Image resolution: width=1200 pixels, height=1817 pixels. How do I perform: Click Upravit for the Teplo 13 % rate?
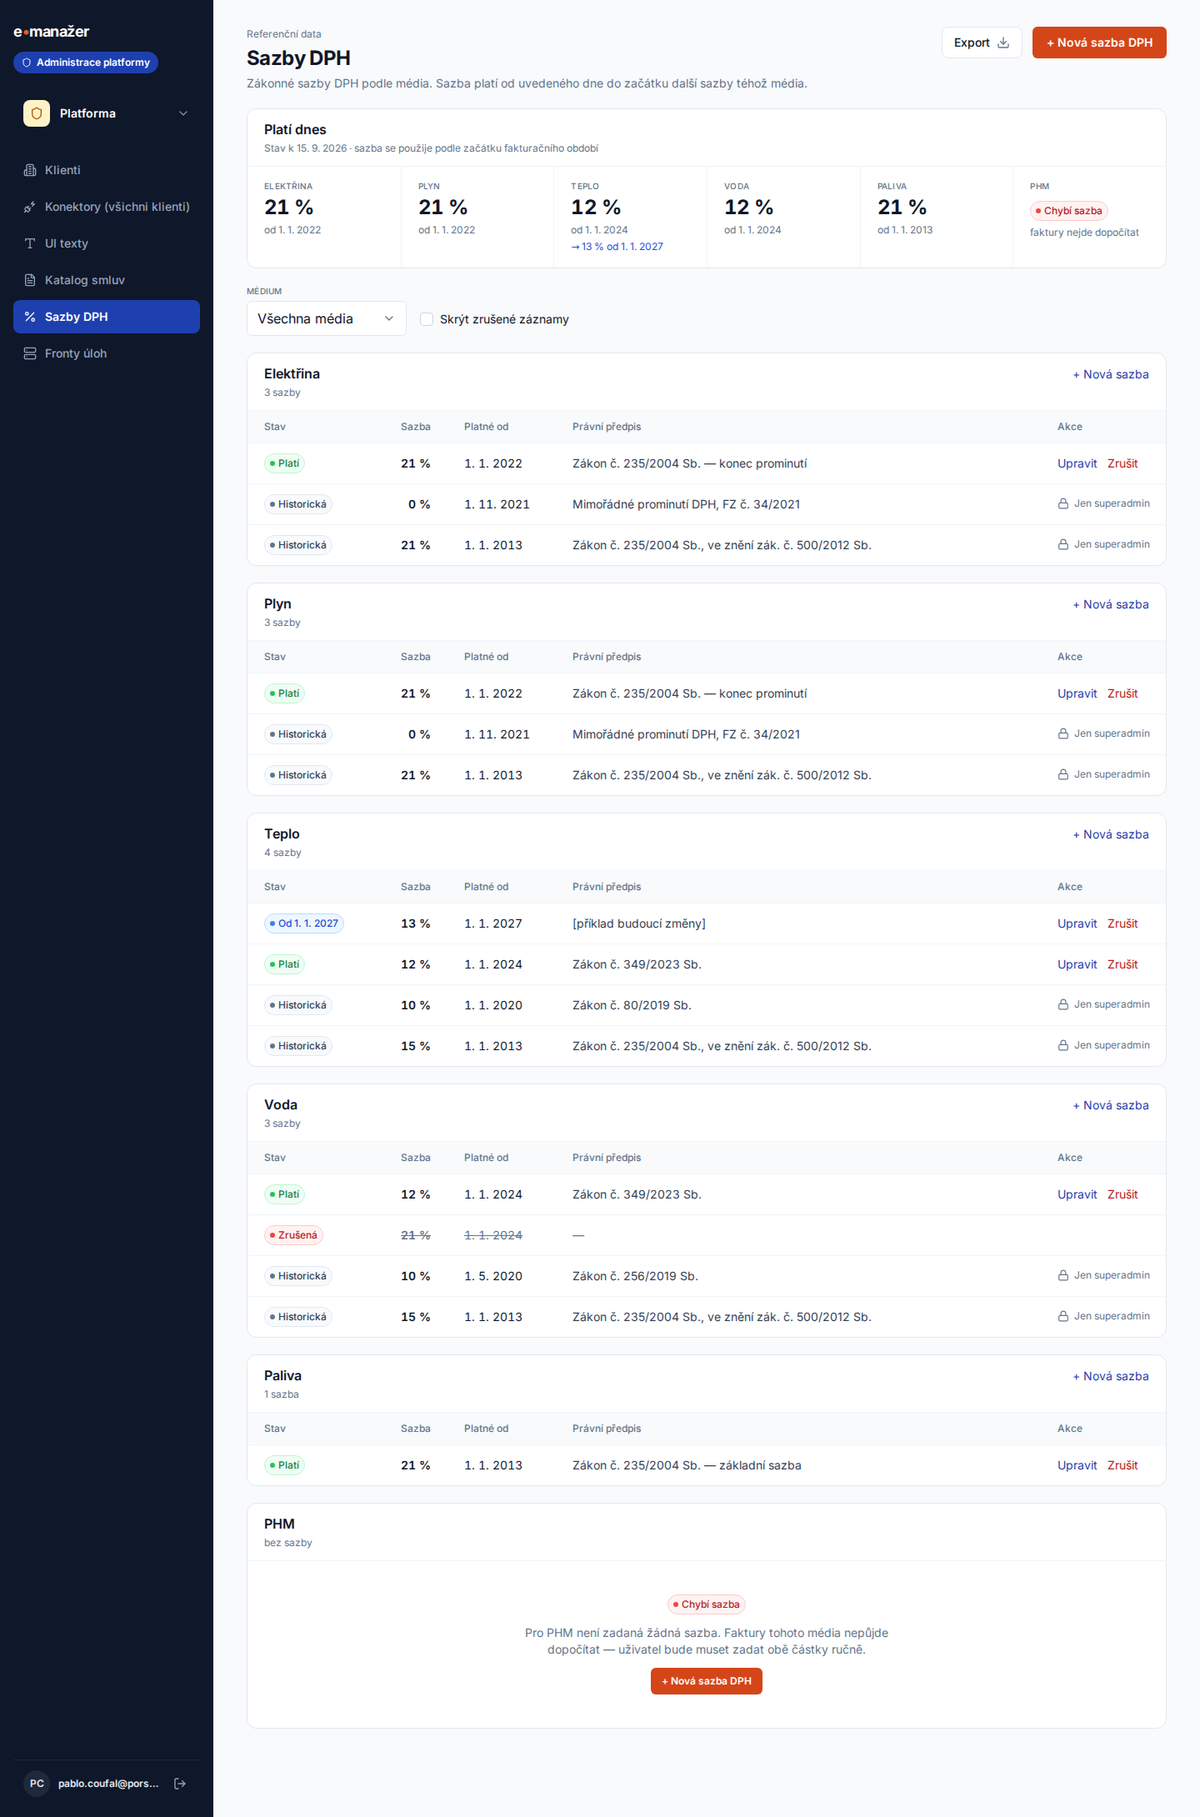click(x=1077, y=924)
